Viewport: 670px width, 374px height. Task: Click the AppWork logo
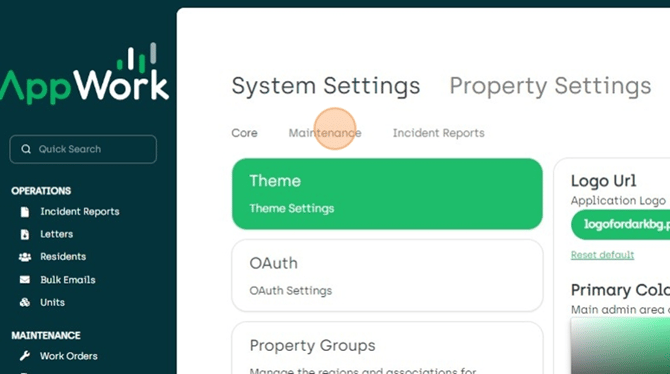(x=85, y=74)
